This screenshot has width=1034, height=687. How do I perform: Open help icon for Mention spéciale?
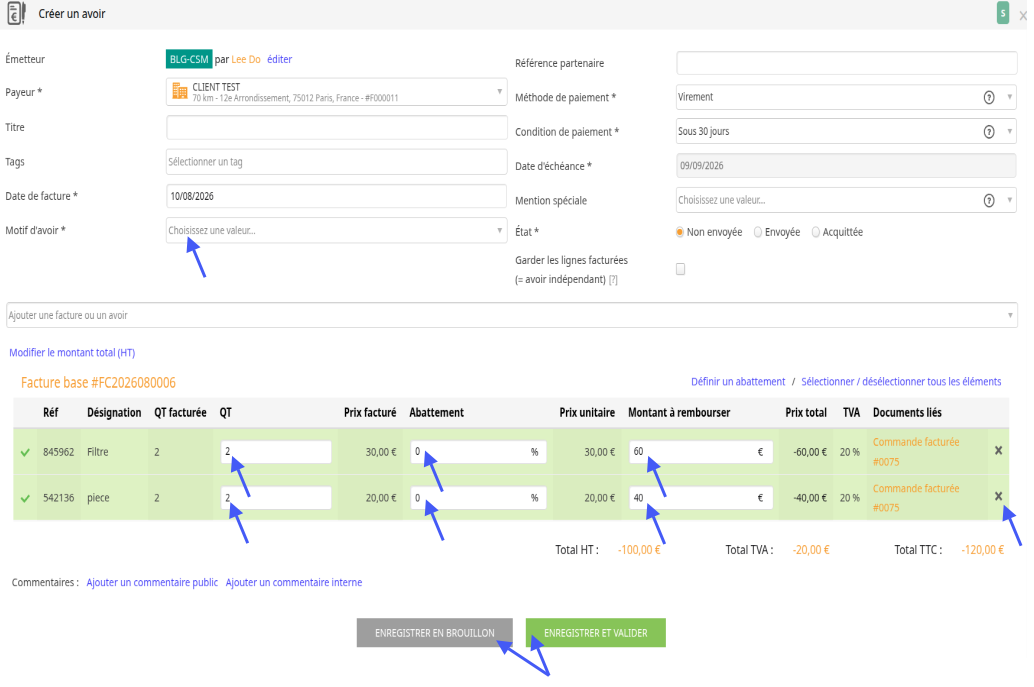(x=988, y=200)
